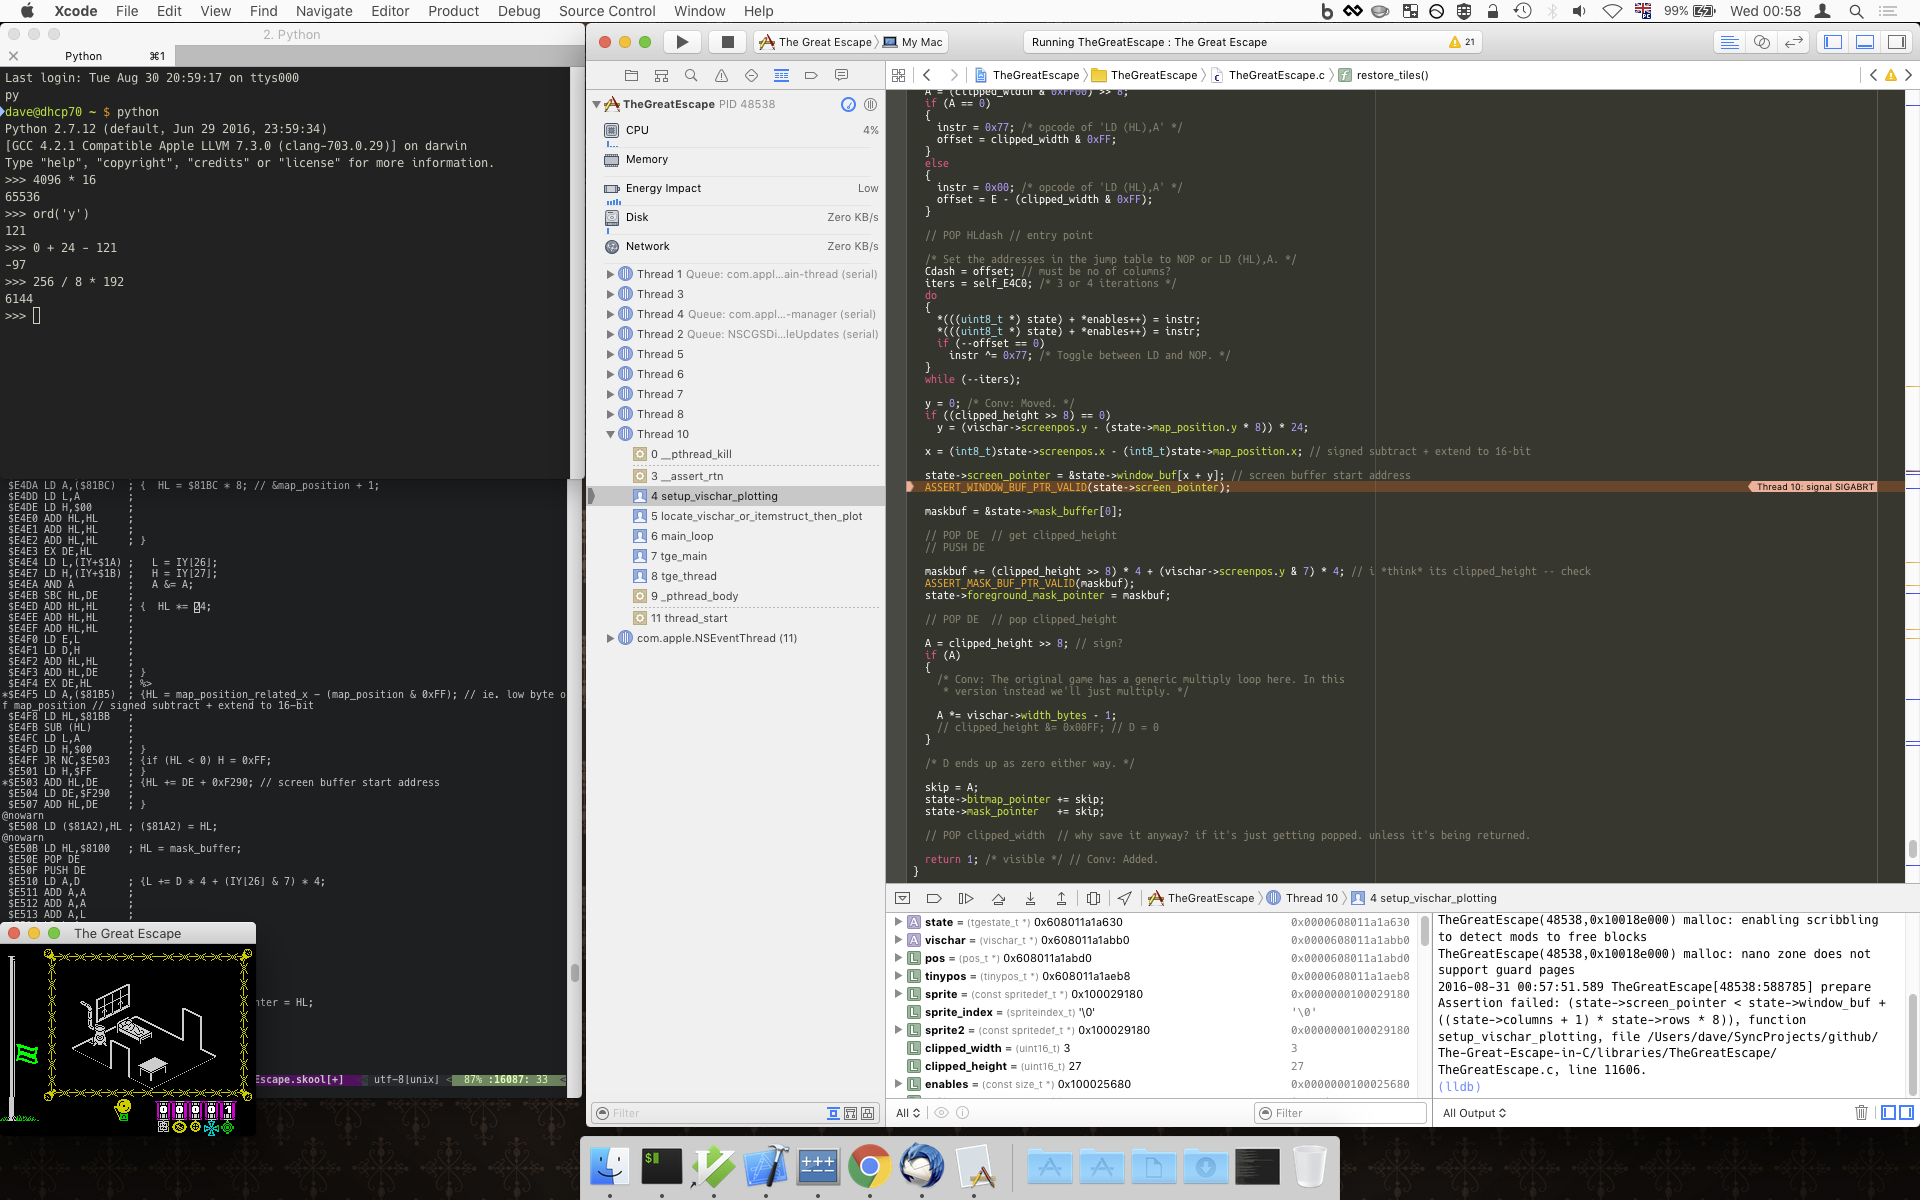Select the Python tab in Terminal window

coord(84,56)
